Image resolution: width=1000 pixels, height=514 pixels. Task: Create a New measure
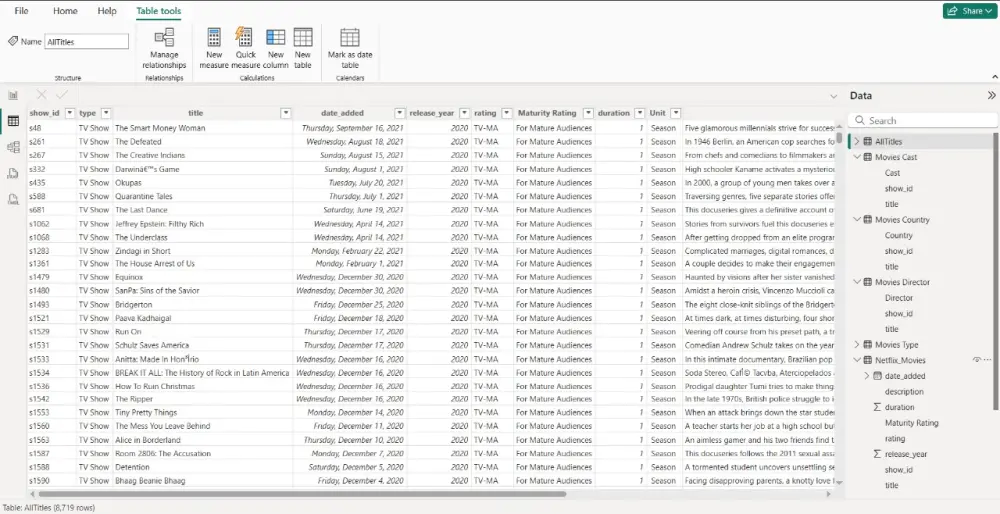pyautogui.click(x=214, y=48)
